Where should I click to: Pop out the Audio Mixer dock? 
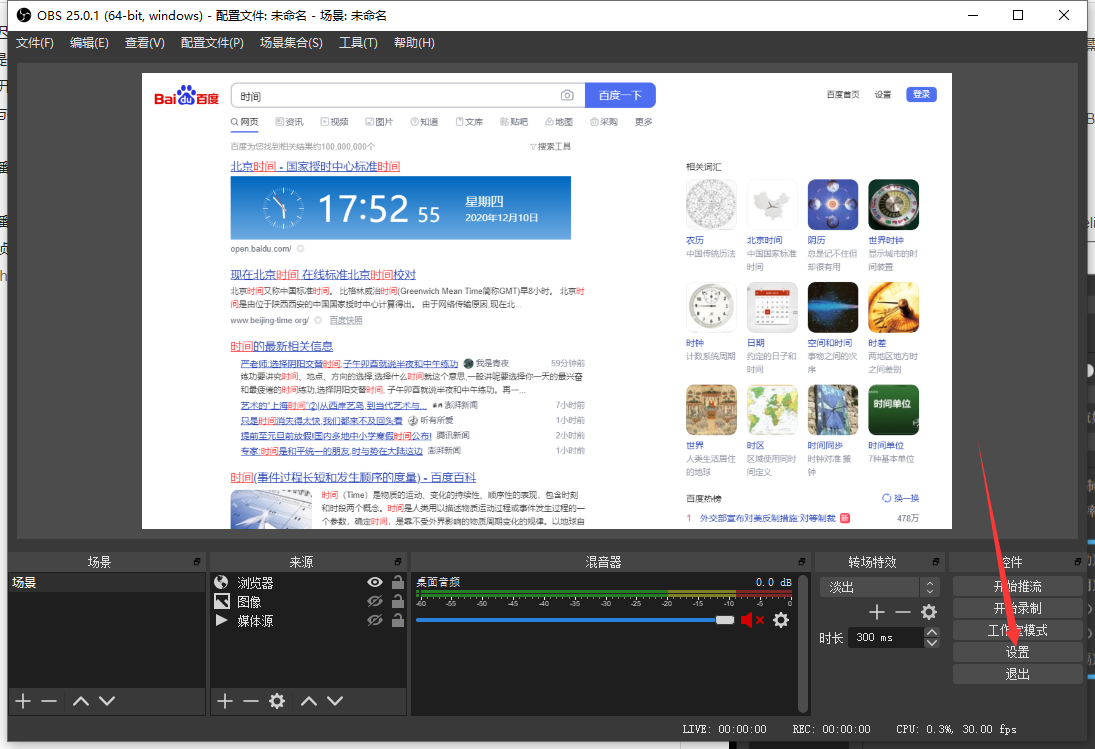(802, 562)
